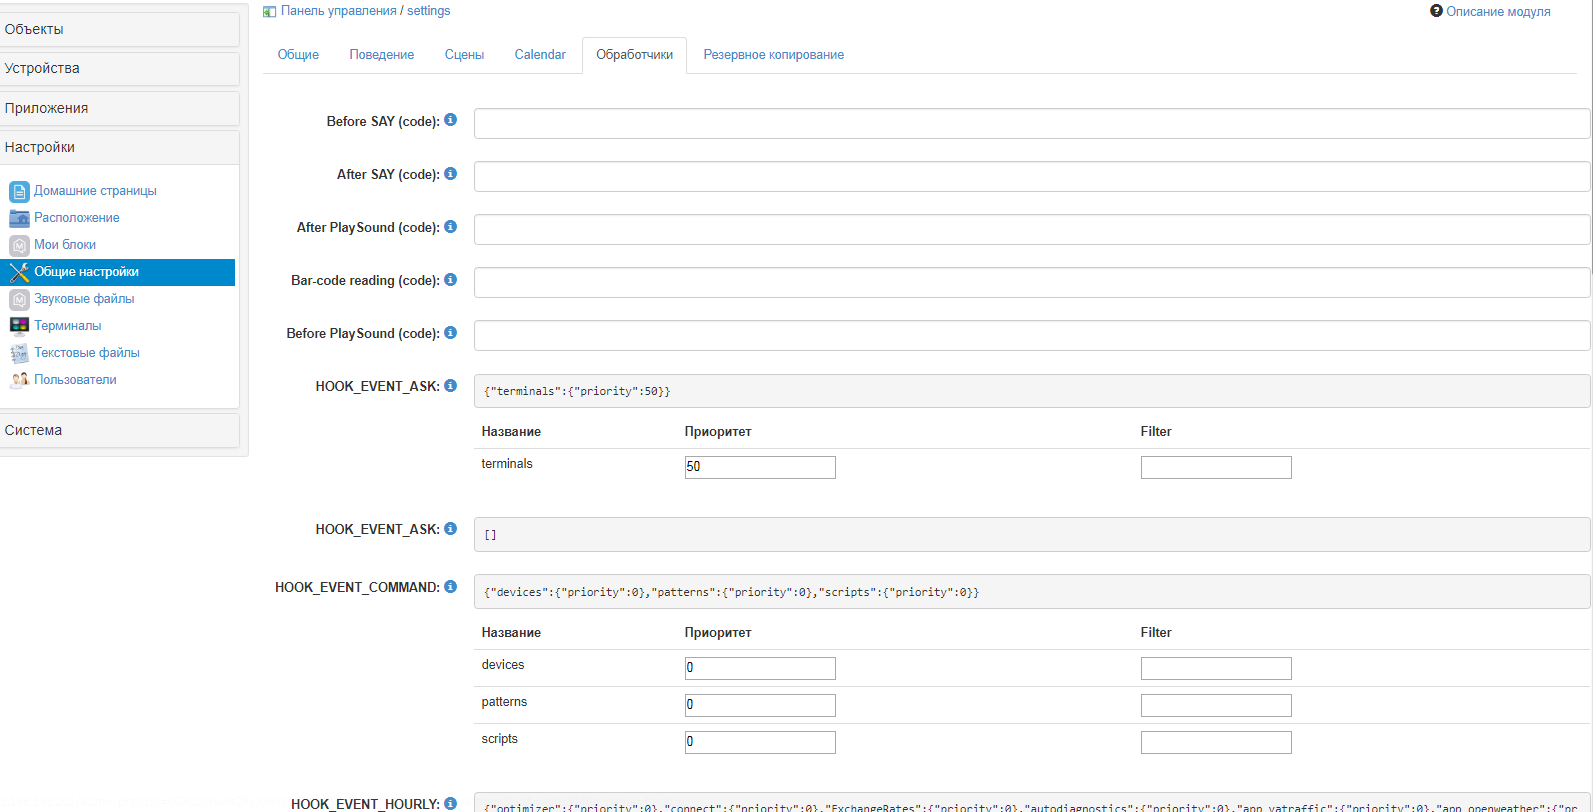Click info icon next to Before SAY (code)
The image size is (1593, 812).
click(x=450, y=120)
